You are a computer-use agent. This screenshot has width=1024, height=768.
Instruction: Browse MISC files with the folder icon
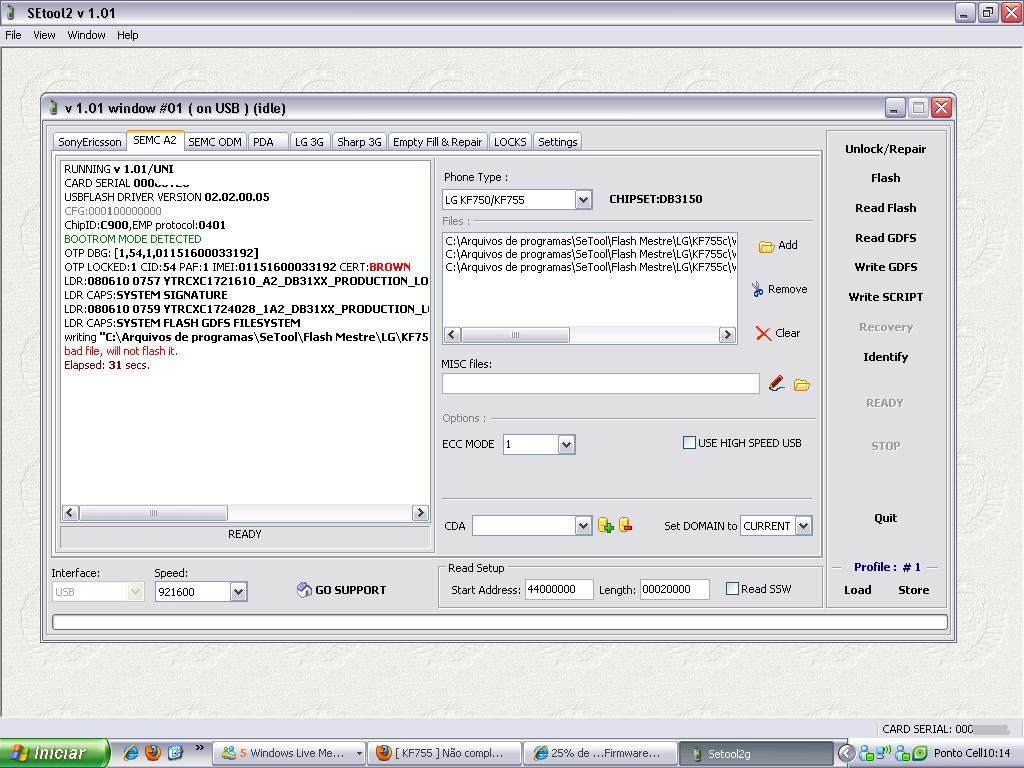[x=802, y=385]
